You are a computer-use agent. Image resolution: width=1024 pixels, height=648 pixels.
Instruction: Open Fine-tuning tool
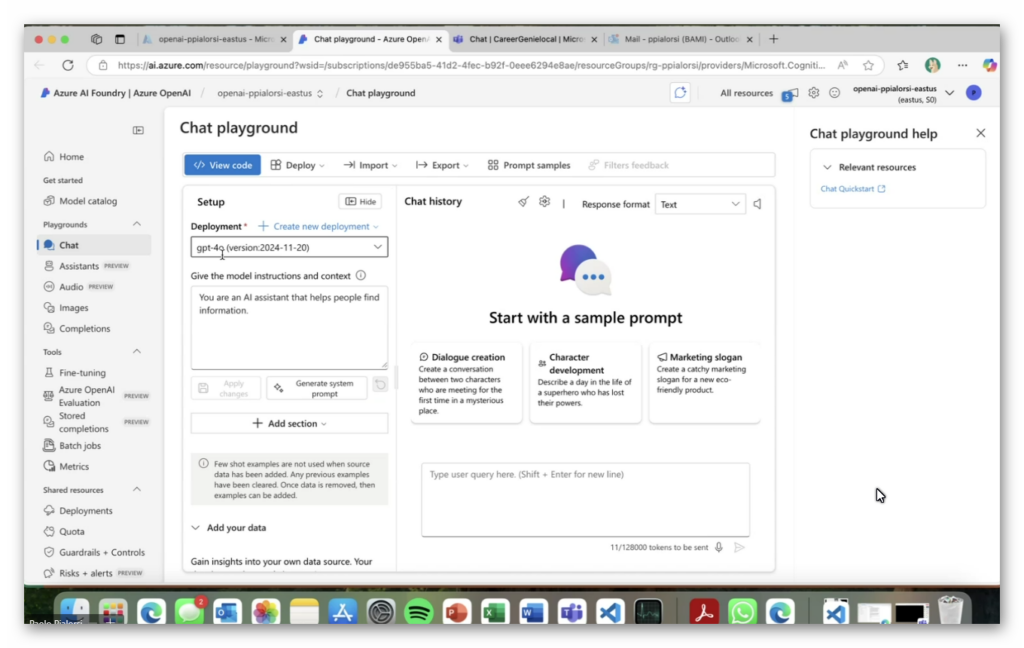(x=74, y=372)
